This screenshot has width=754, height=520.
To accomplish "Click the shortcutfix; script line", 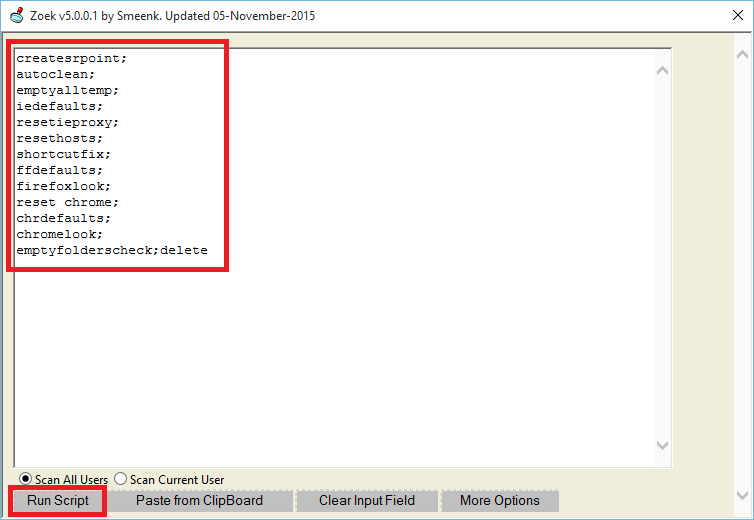I will point(63,154).
